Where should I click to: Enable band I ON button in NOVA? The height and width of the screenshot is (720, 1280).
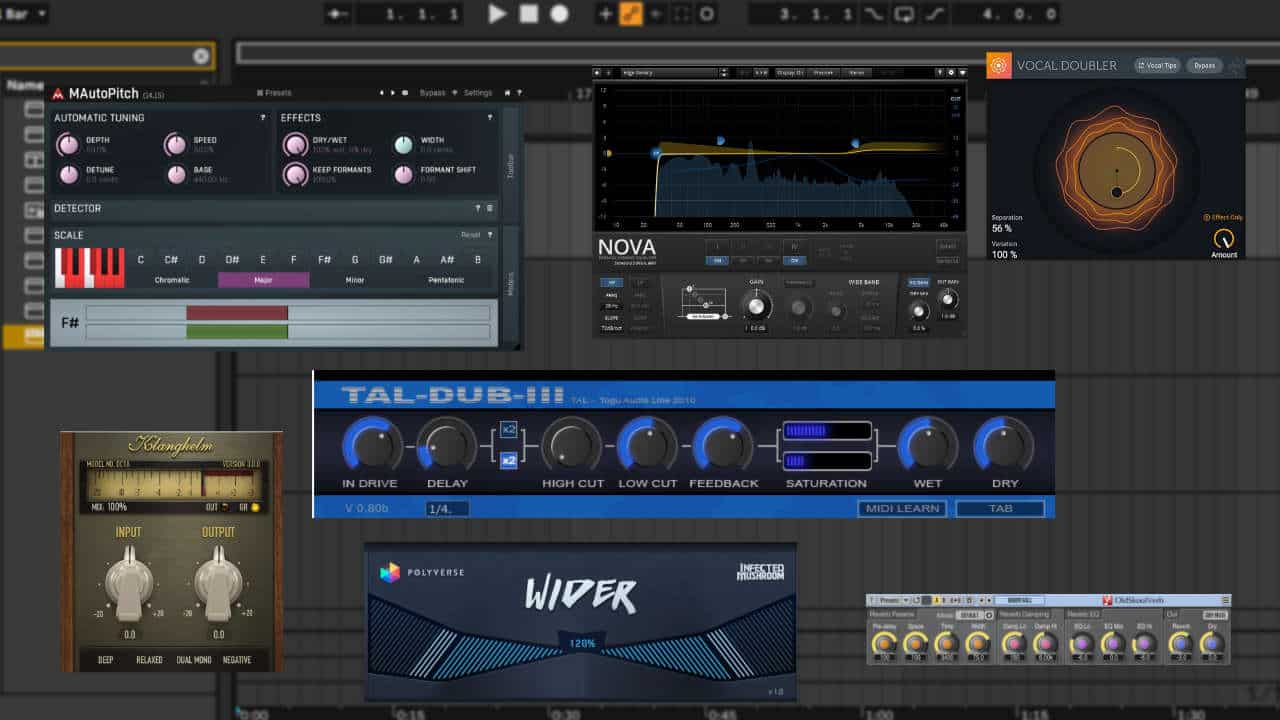pyautogui.click(x=716, y=260)
